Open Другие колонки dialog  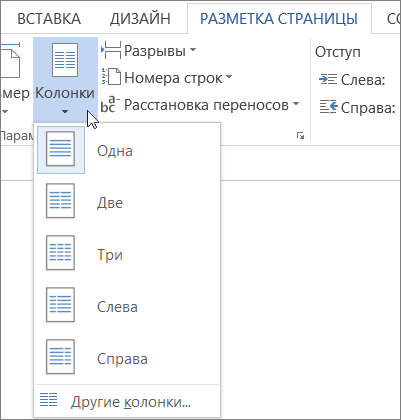point(127,401)
